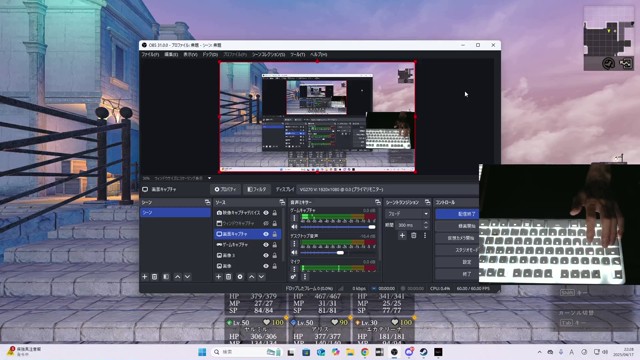Select the シーン item in scenes list
This screenshot has width=640, height=360.
click(176, 213)
